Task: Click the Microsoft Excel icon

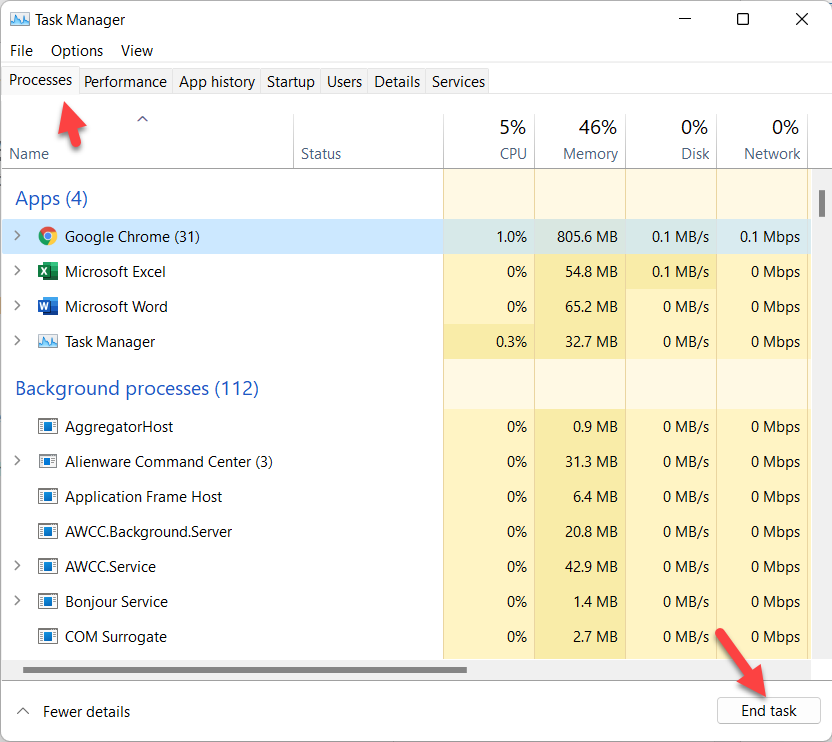Action: [47, 272]
